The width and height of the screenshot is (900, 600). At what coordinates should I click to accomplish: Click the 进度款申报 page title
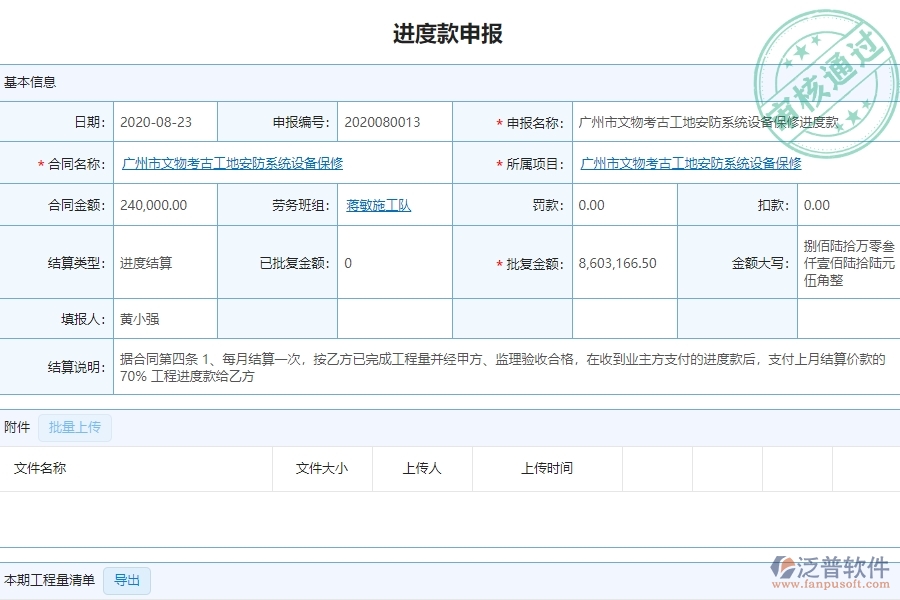[x=449, y=33]
